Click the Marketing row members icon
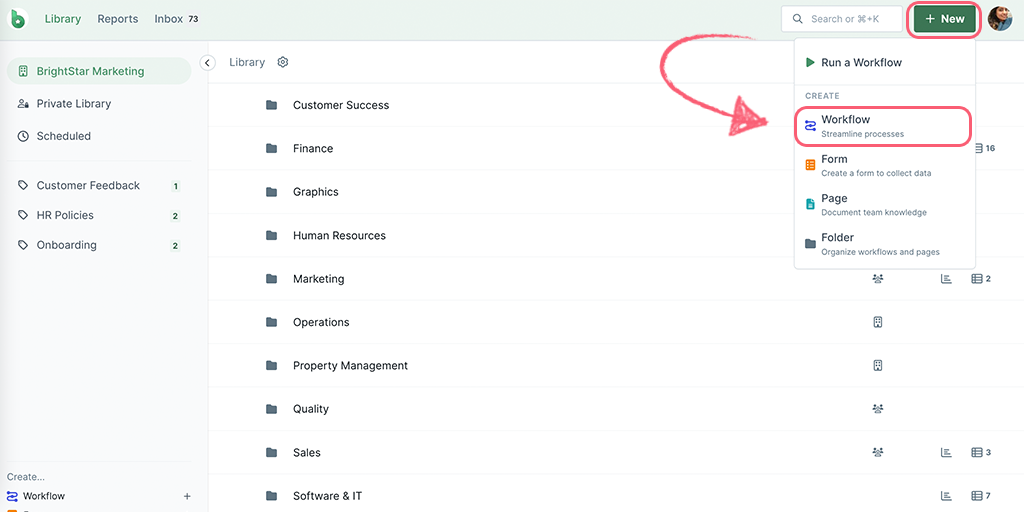The width and height of the screenshot is (1024, 512). 878,279
